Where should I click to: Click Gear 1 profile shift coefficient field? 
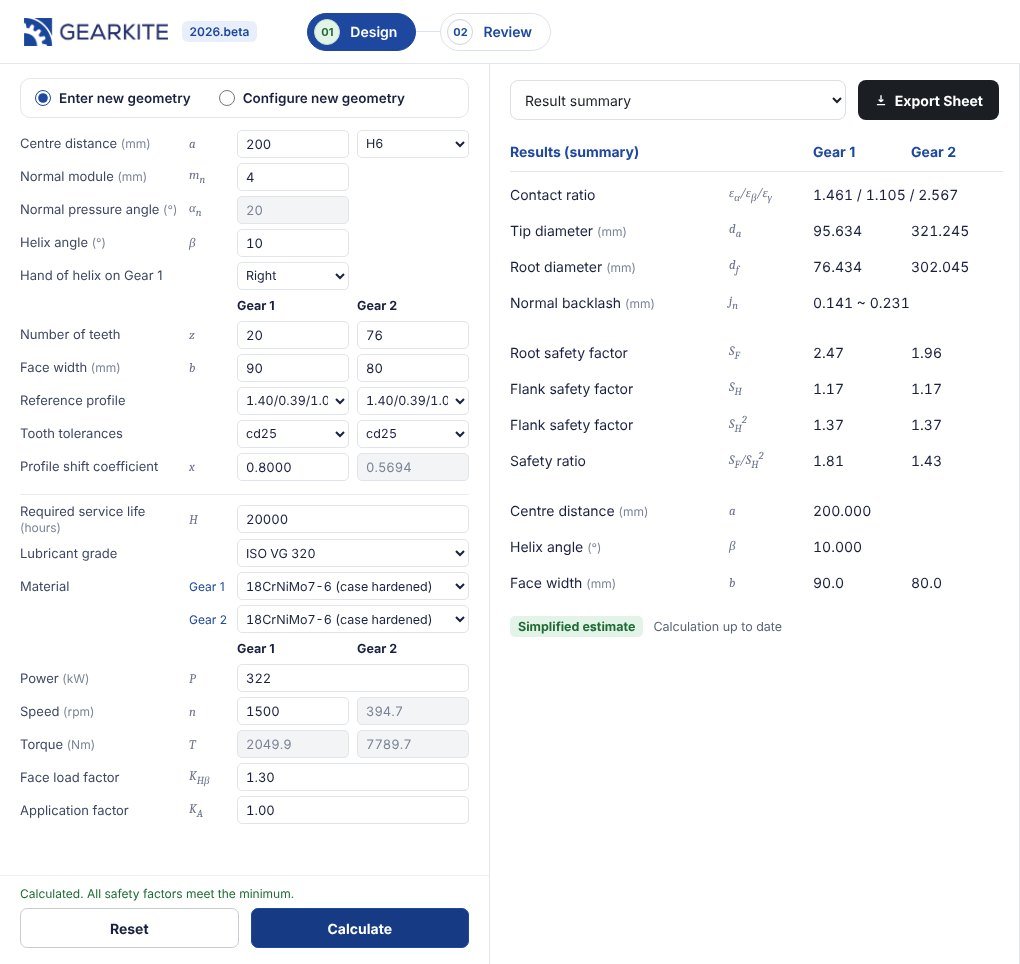[293, 467]
